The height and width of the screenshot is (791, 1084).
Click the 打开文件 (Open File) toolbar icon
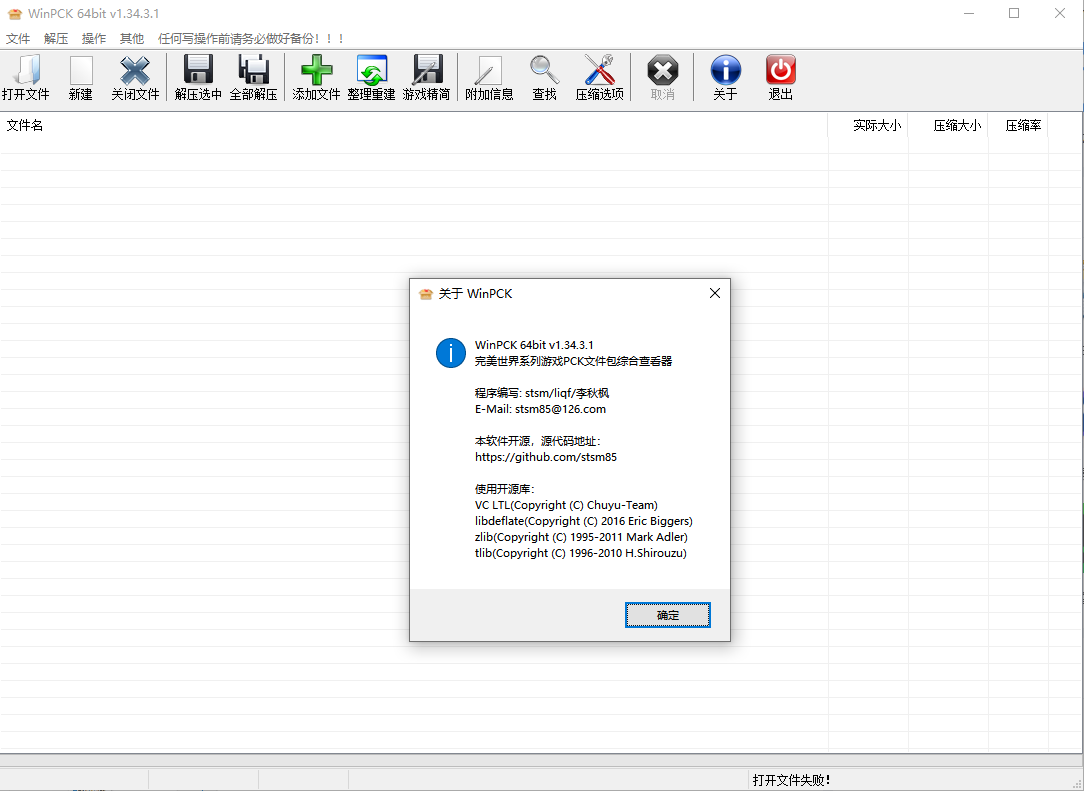pyautogui.click(x=25, y=72)
